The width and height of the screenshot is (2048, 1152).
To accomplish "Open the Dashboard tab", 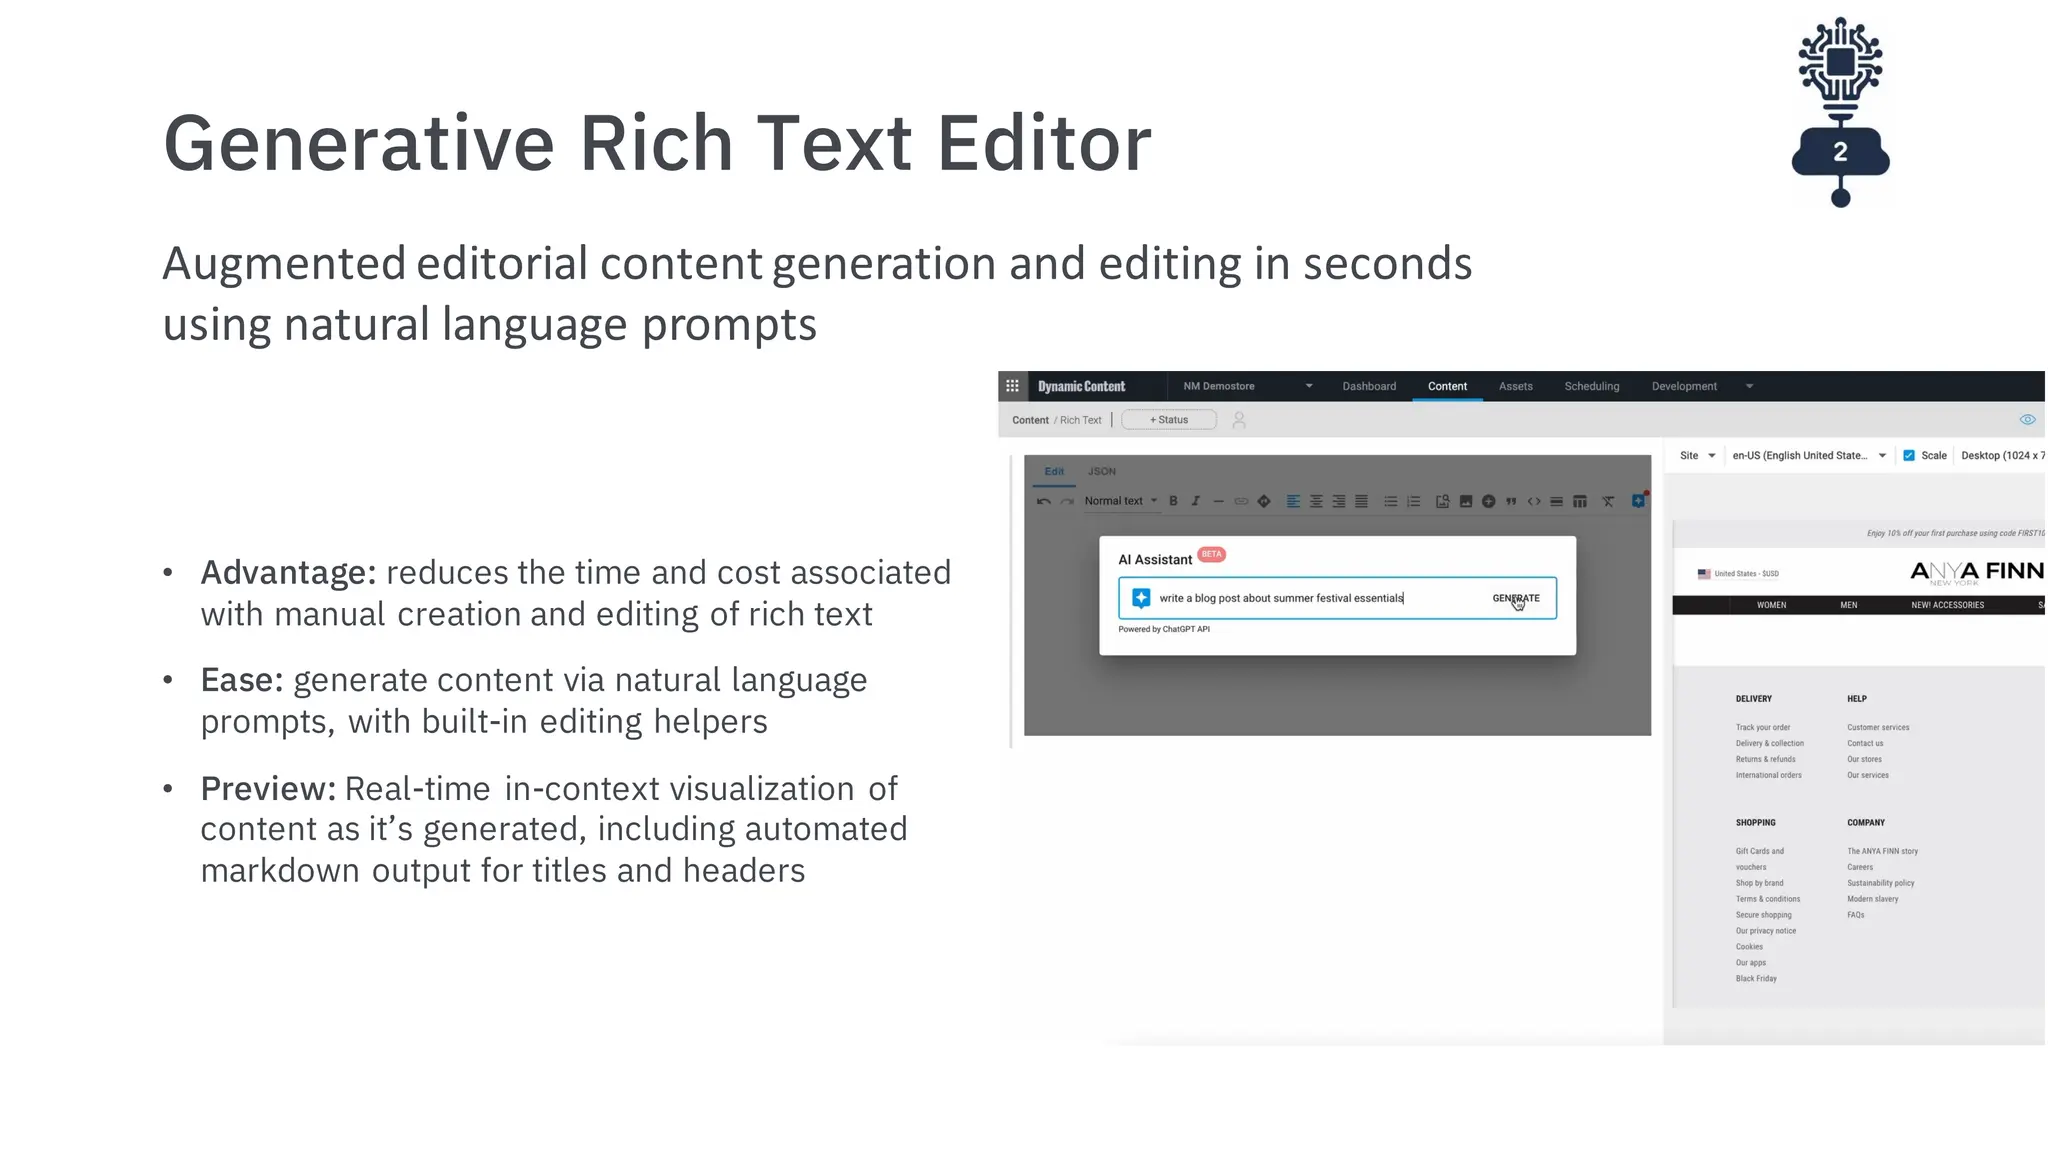I will coord(1369,386).
